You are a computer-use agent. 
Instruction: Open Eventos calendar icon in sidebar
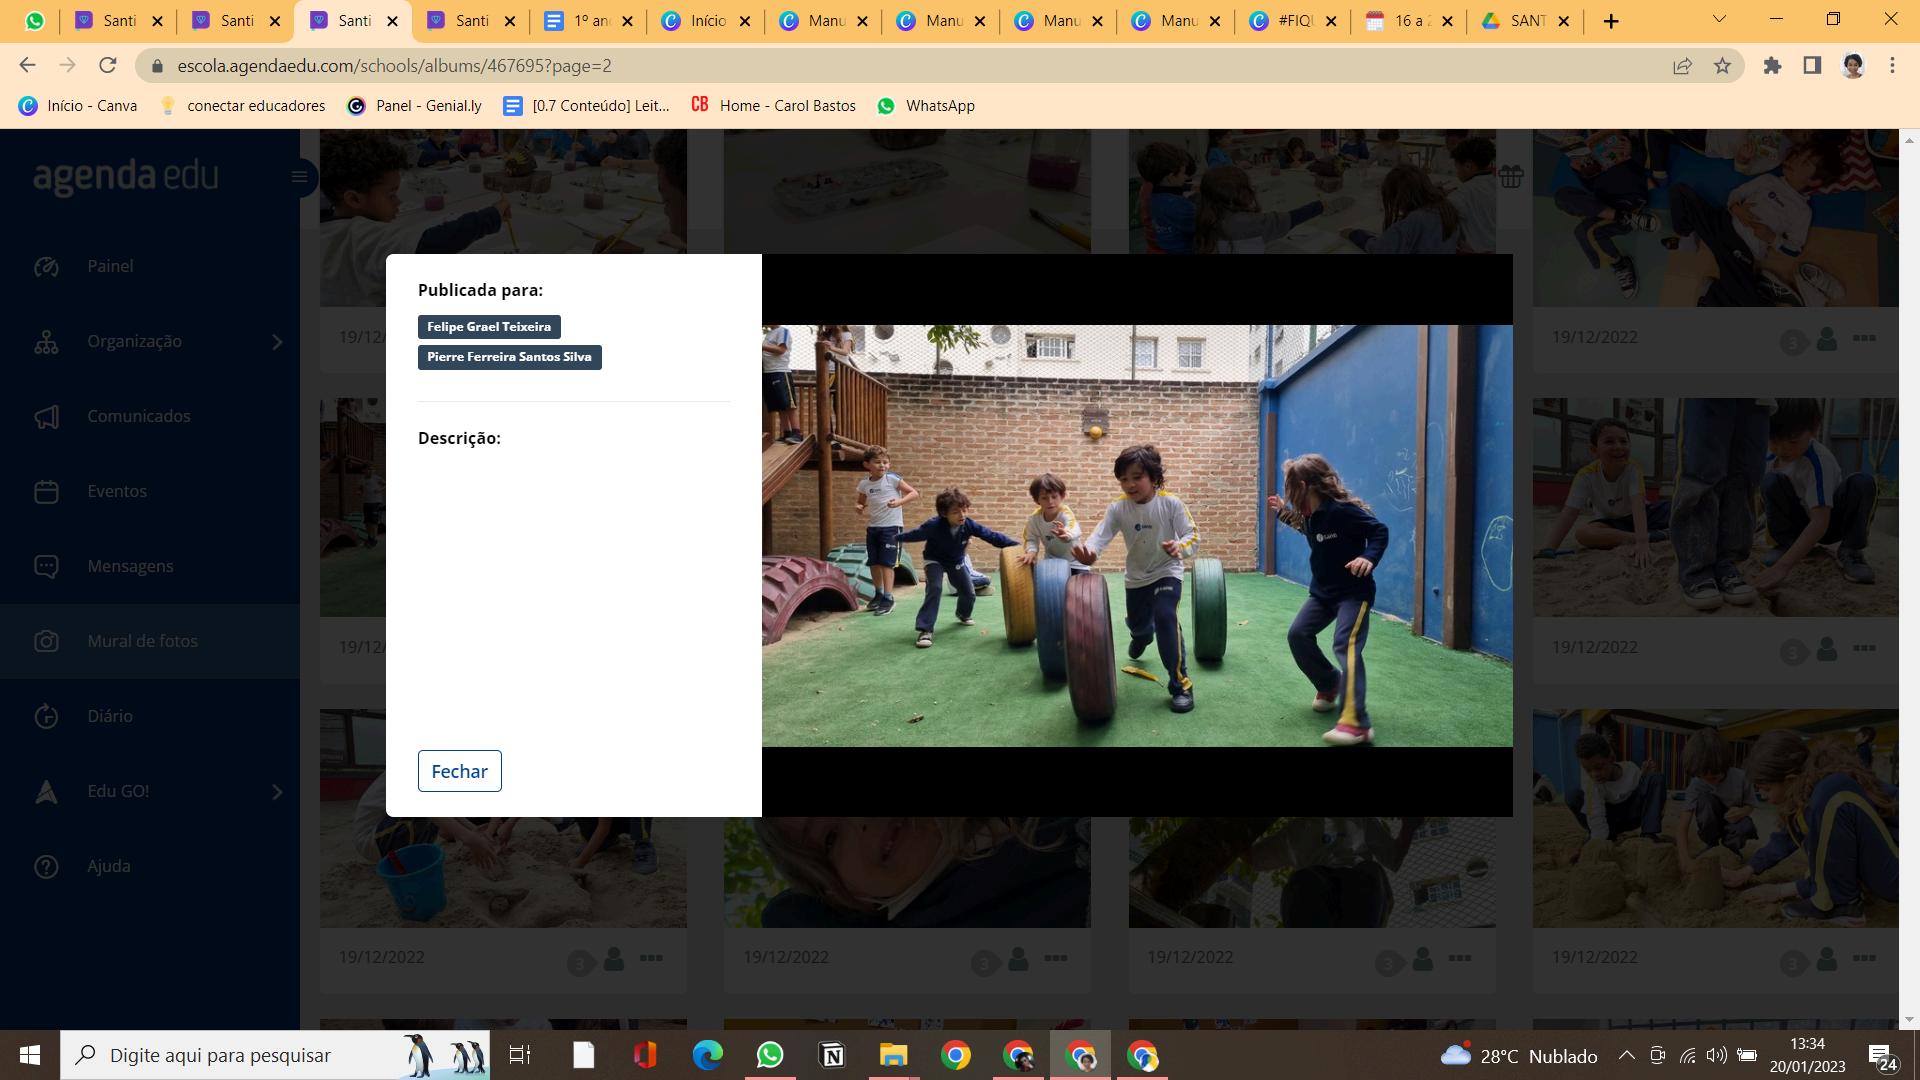(46, 491)
